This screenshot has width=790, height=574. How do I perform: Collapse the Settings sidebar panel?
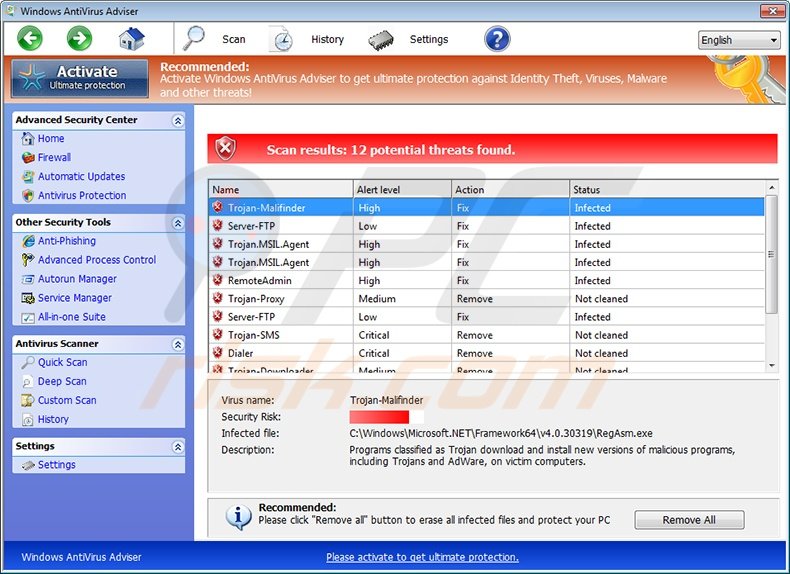pyautogui.click(x=177, y=447)
